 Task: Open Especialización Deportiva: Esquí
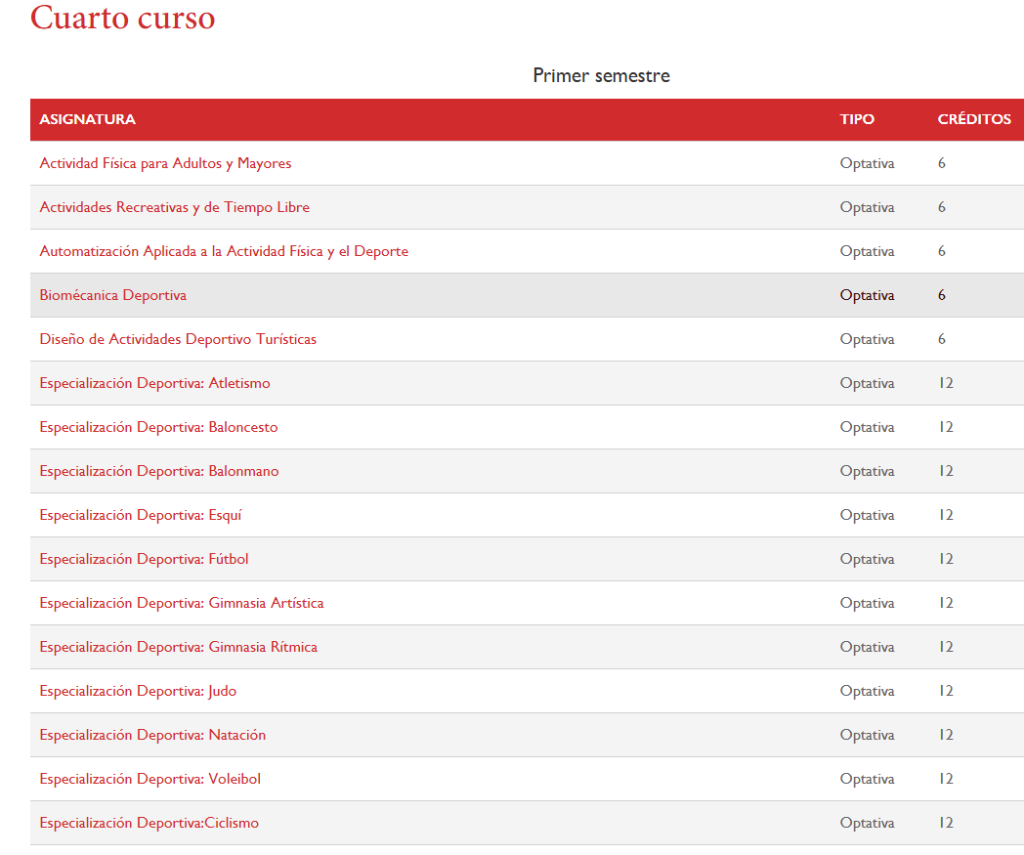click(140, 515)
